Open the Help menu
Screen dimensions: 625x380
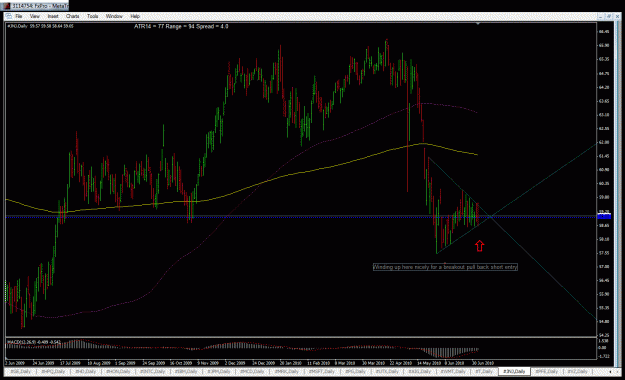coord(135,16)
